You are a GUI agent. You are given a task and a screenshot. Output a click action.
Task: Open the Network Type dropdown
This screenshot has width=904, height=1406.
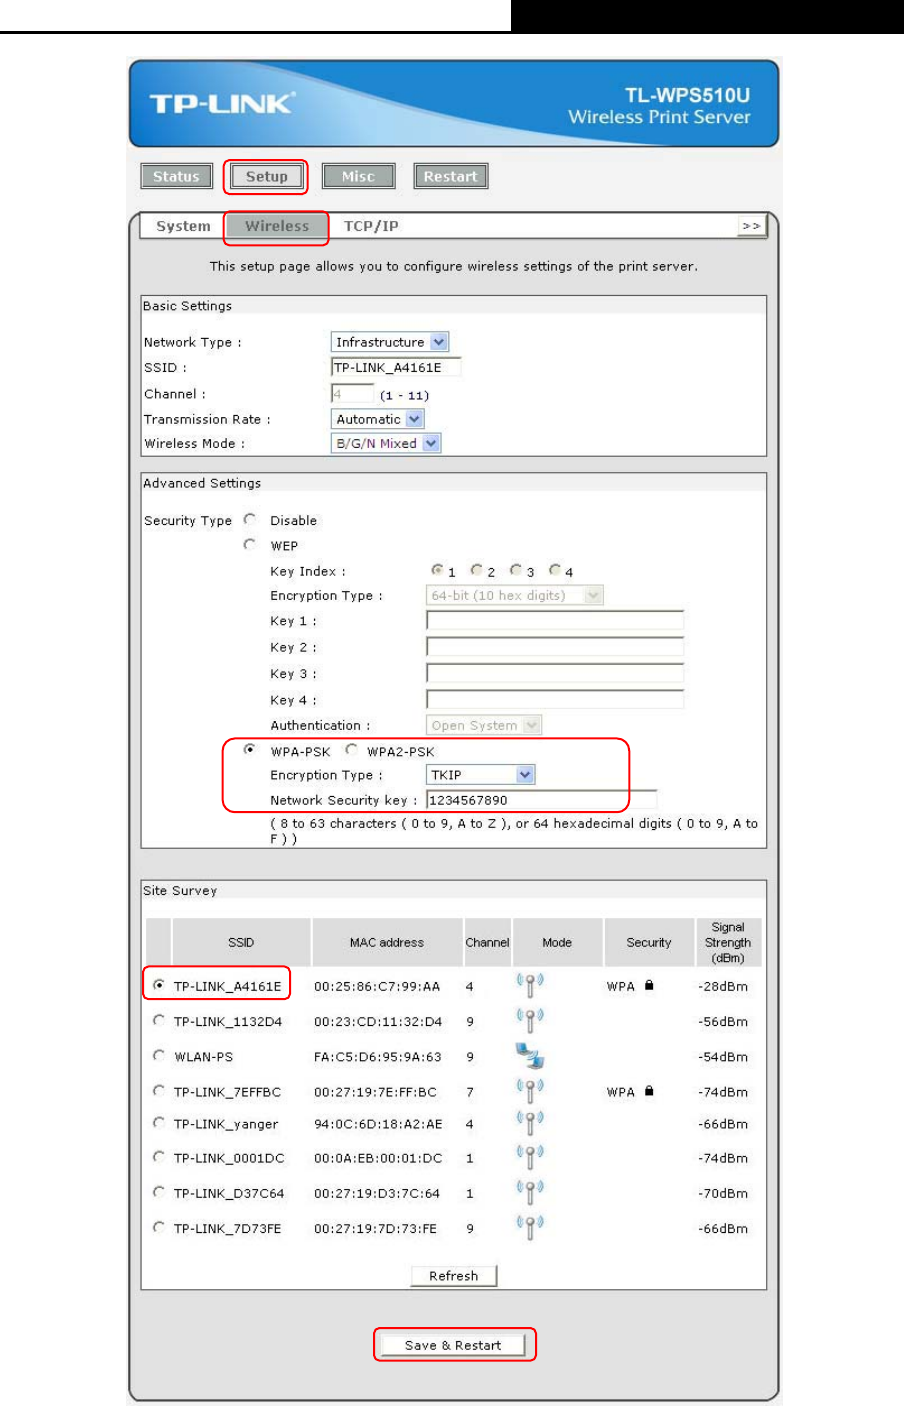point(390,342)
